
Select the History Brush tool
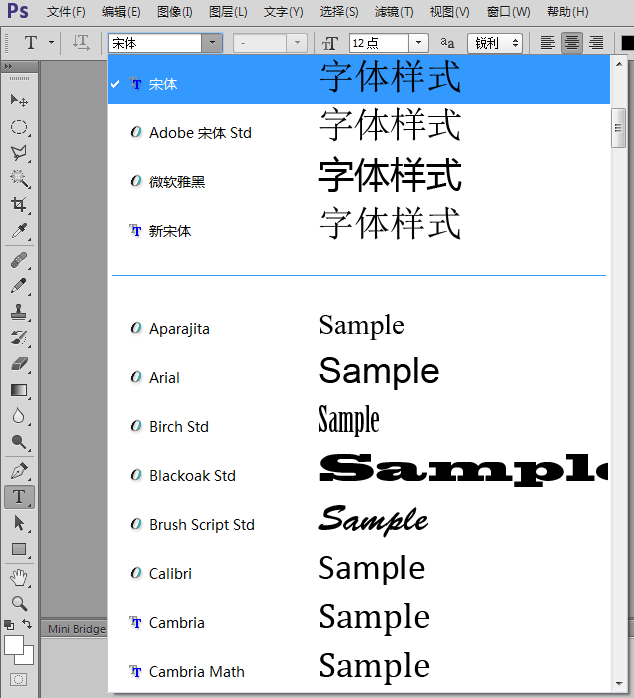click(19, 337)
